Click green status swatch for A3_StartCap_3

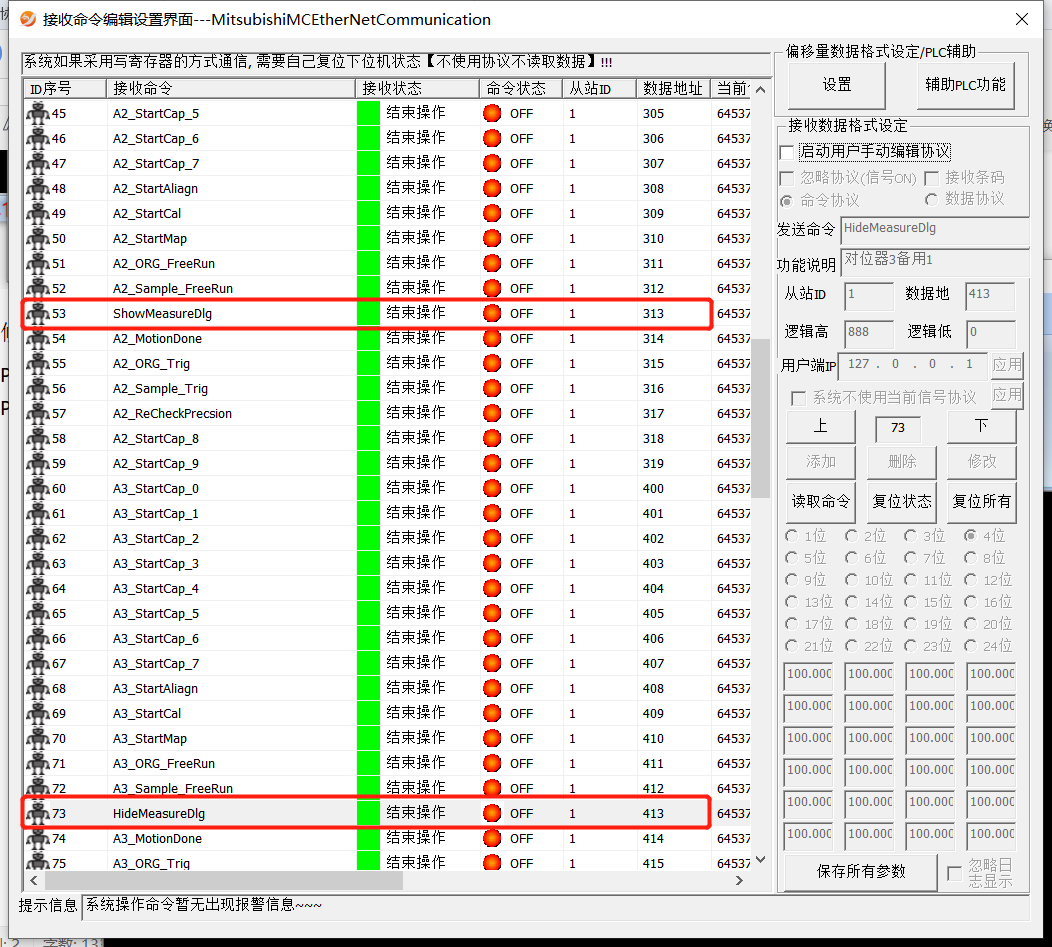[x=368, y=563]
